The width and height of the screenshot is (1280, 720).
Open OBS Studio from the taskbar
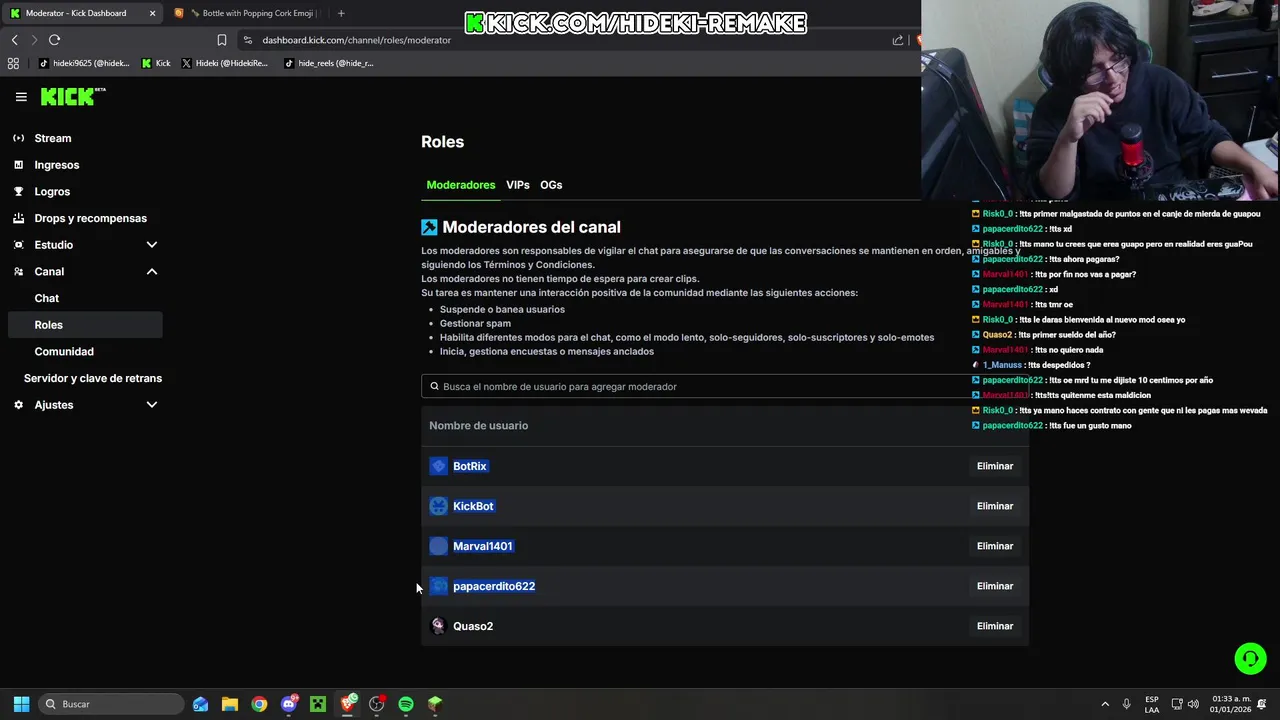pyautogui.click(x=376, y=704)
